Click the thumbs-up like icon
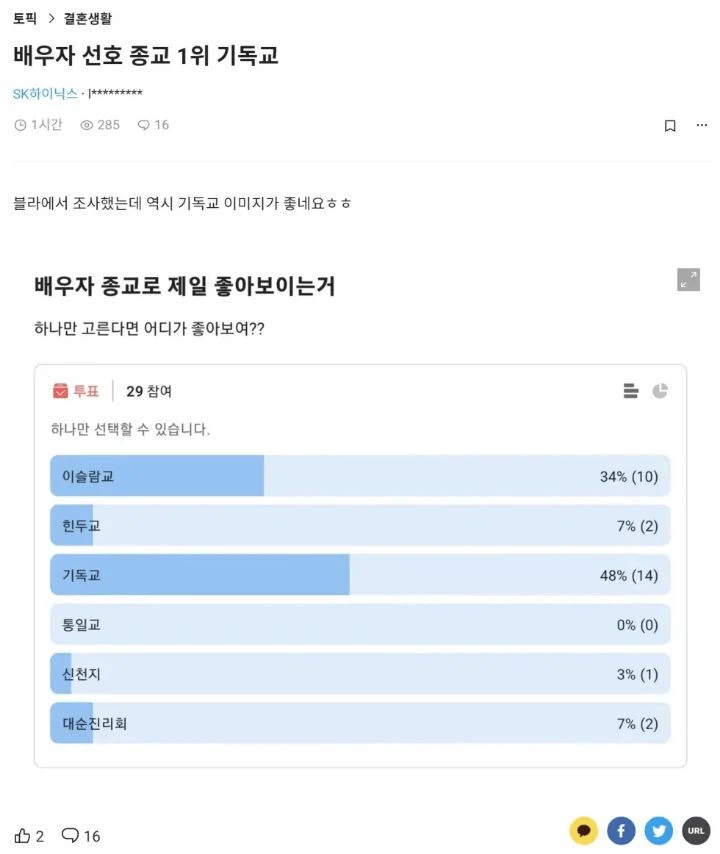The height and width of the screenshot is (854, 720). coord(26,834)
